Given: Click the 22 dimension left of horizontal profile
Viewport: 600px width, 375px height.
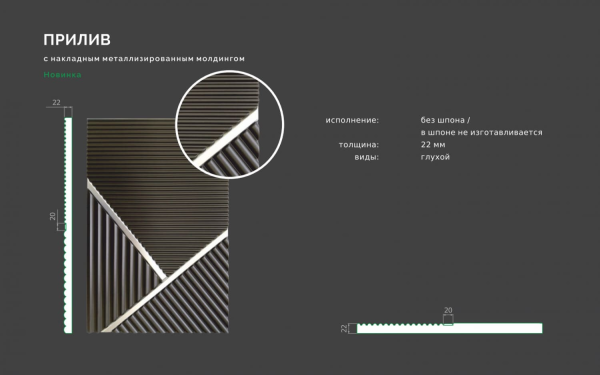Looking at the screenshot, I should (344, 328).
